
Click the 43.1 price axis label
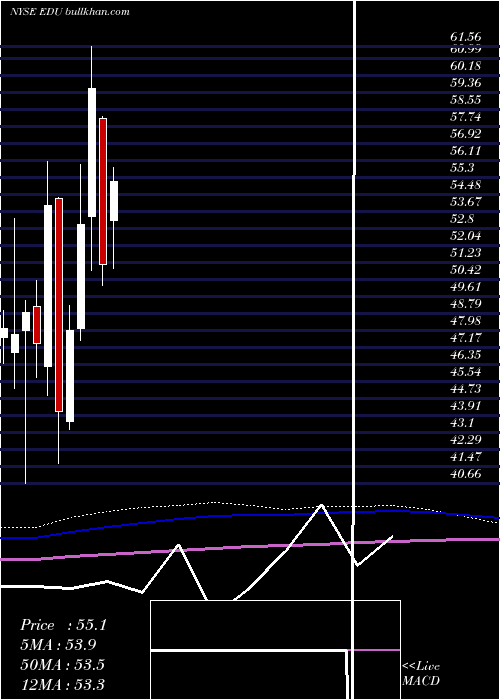click(462, 422)
